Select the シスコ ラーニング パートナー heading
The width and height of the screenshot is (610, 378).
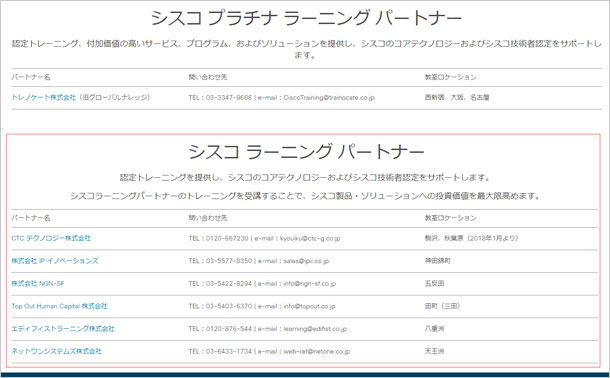click(x=306, y=152)
